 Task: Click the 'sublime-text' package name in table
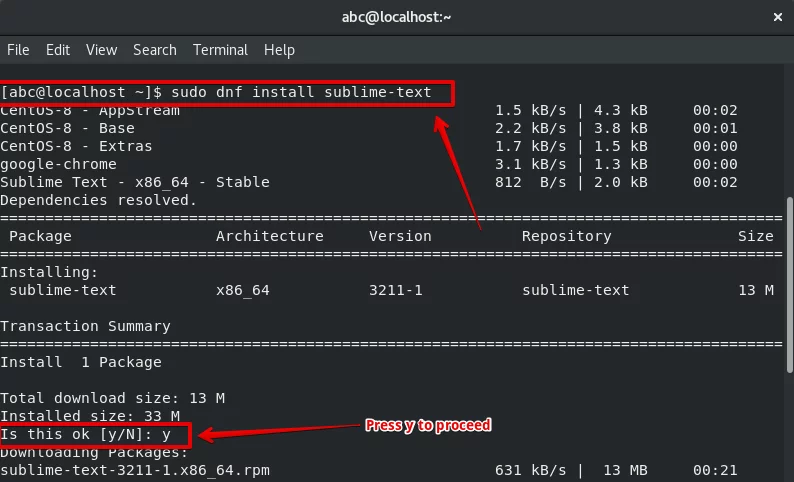pos(63,291)
